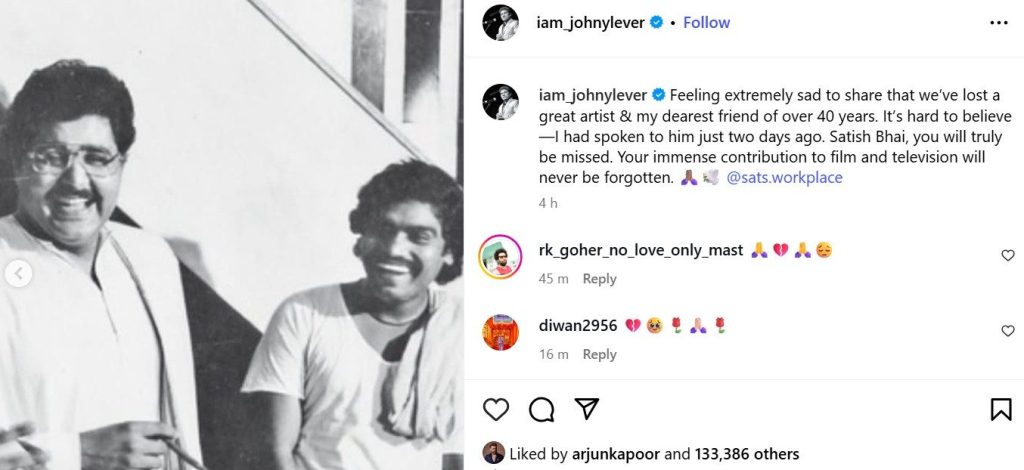Like diwan2956's comment
The width and height of the screenshot is (1024, 470).
coord(1008,331)
